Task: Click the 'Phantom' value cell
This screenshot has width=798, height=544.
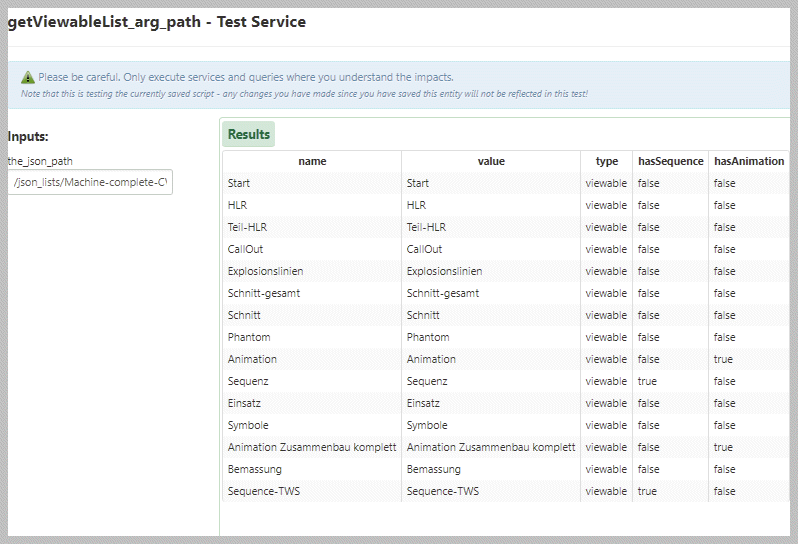Action: [491, 337]
